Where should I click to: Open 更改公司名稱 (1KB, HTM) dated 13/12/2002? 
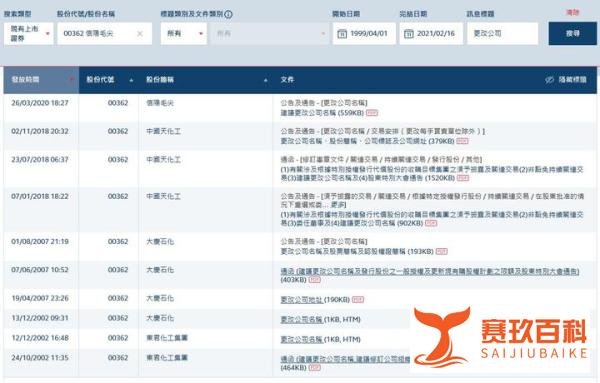point(302,319)
